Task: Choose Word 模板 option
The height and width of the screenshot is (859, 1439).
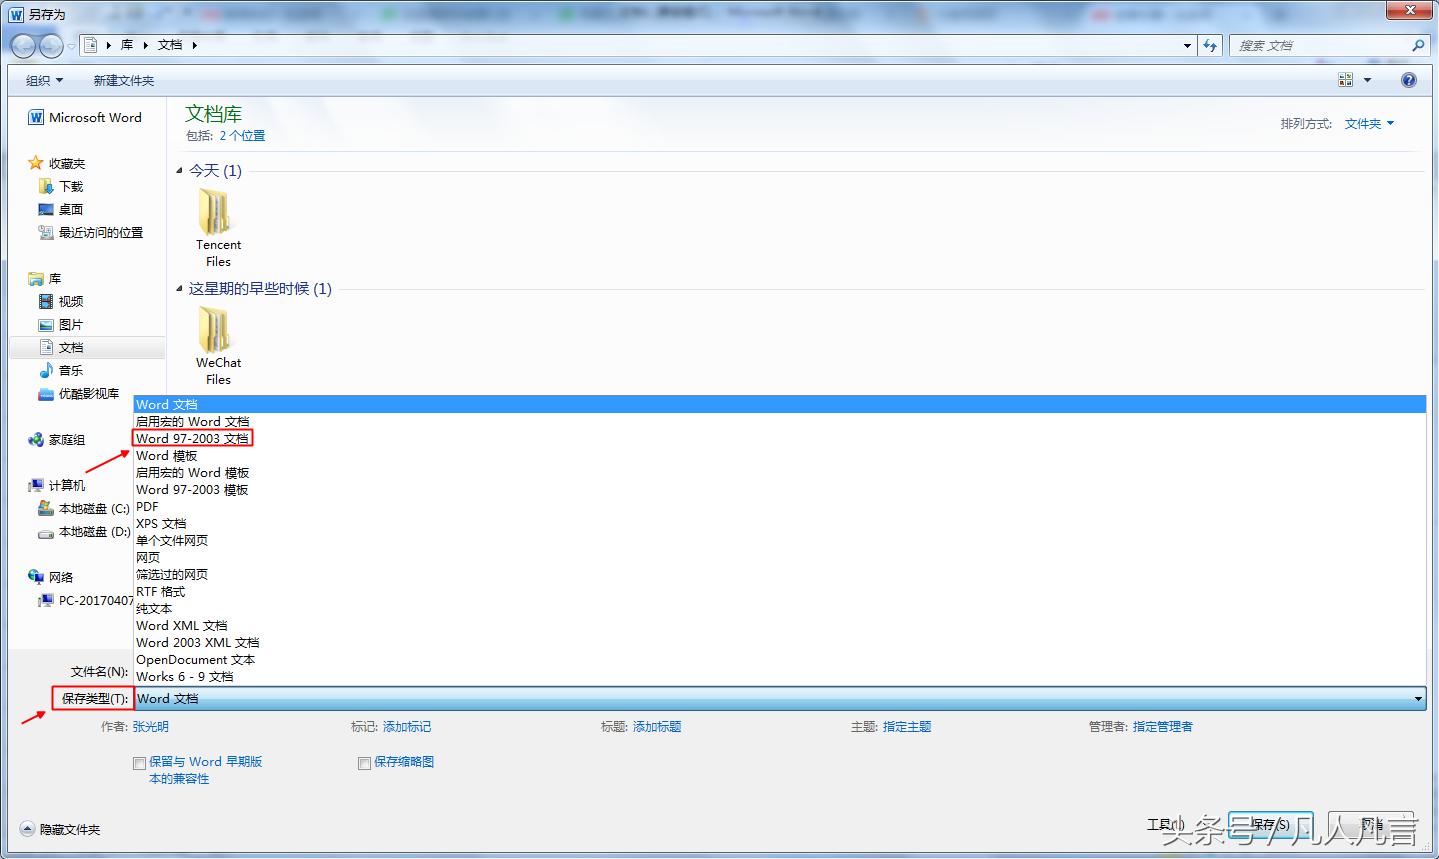Action: coord(780,455)
